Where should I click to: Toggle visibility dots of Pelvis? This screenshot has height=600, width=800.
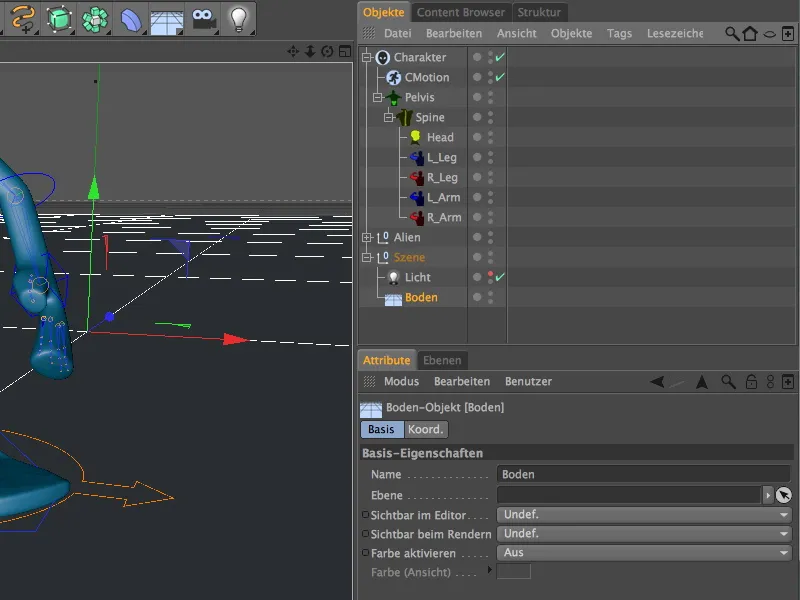tap(490, 97)
